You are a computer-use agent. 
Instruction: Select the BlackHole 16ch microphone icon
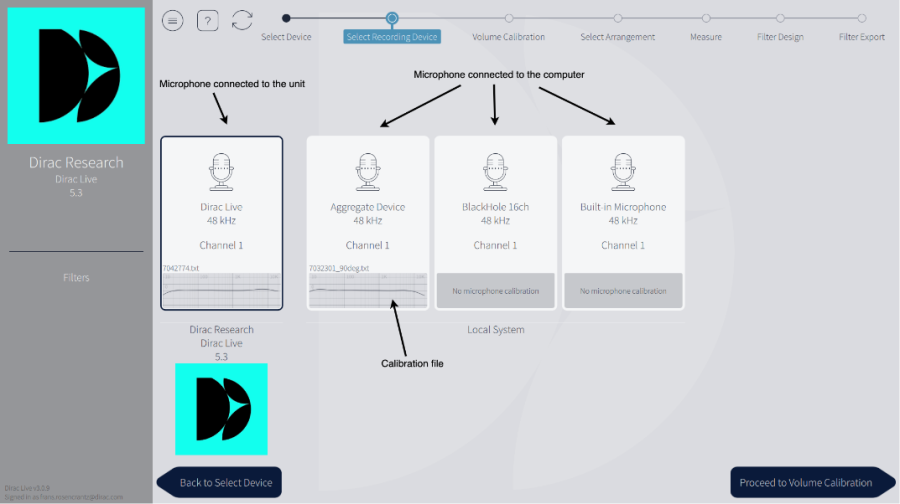pos(495,172)
